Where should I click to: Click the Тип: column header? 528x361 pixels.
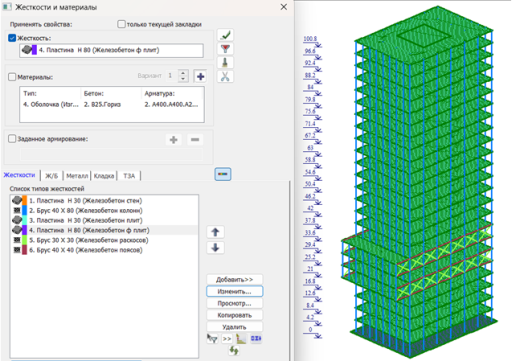click(30, 93)
